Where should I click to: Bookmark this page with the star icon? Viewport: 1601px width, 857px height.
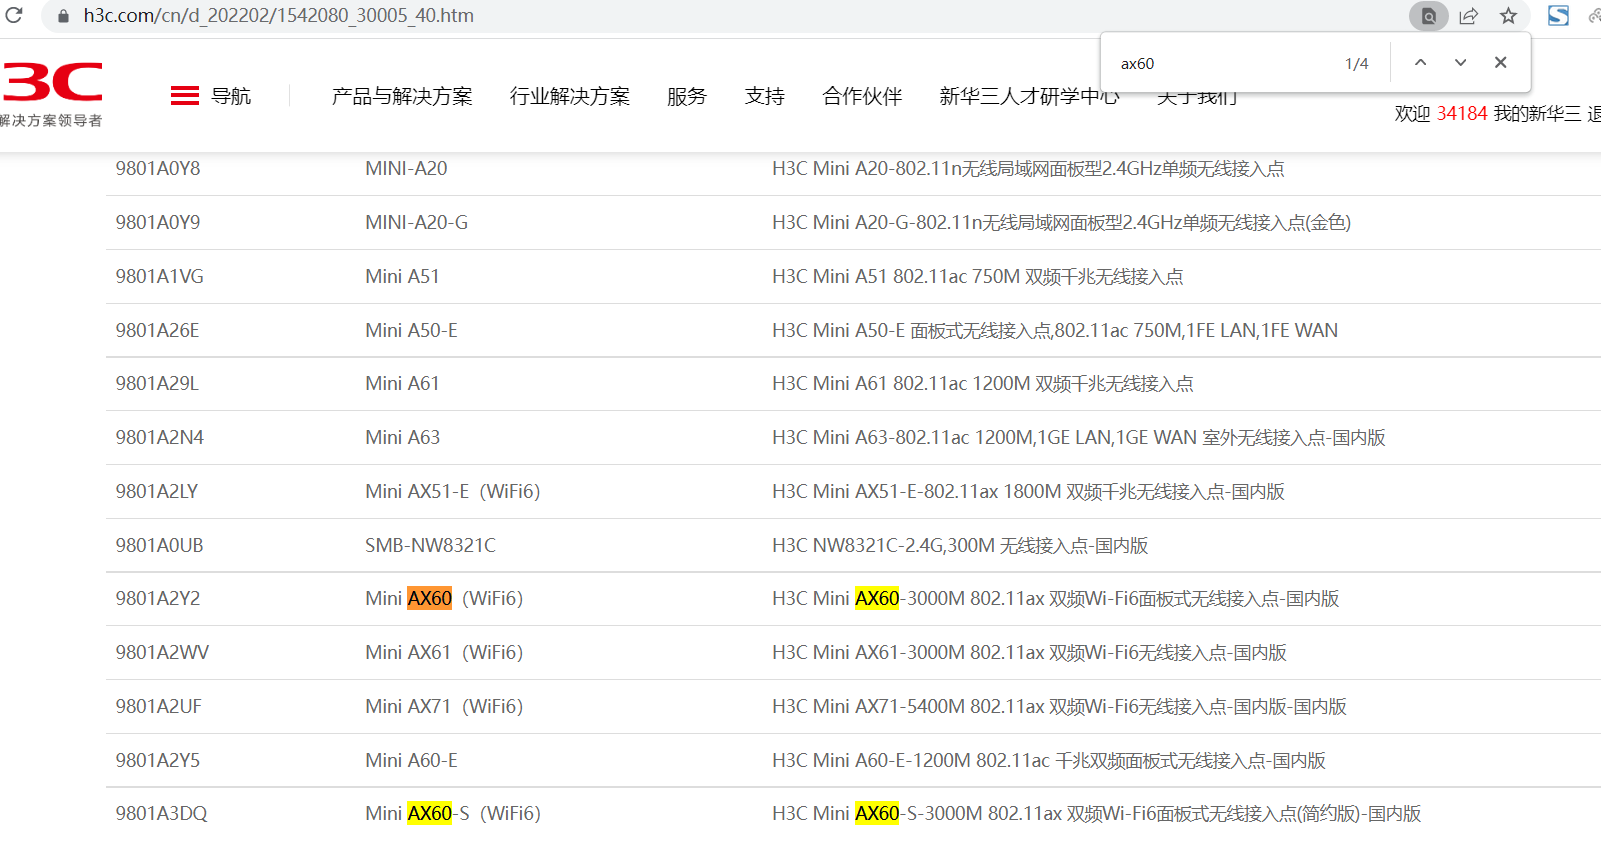tap(1509, 16)
